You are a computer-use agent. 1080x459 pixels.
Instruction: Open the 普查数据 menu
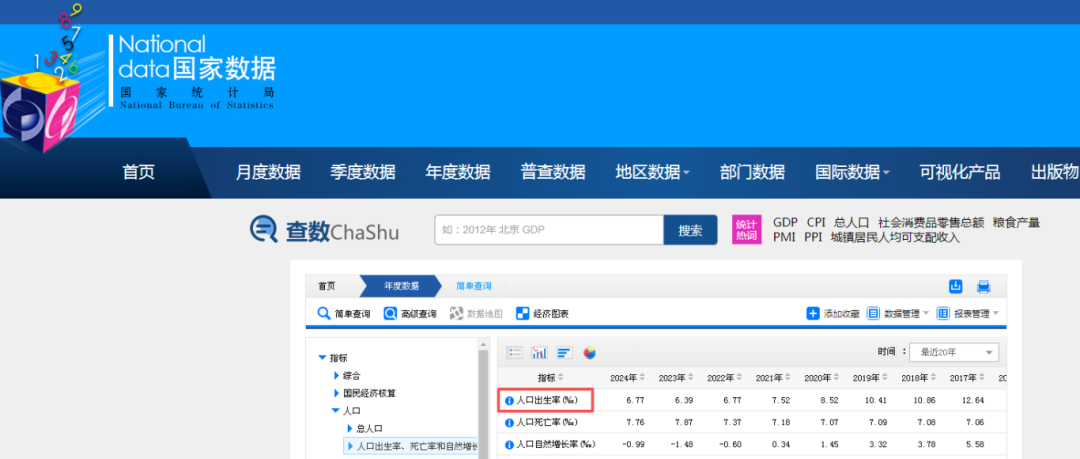[x=553, y=172]
